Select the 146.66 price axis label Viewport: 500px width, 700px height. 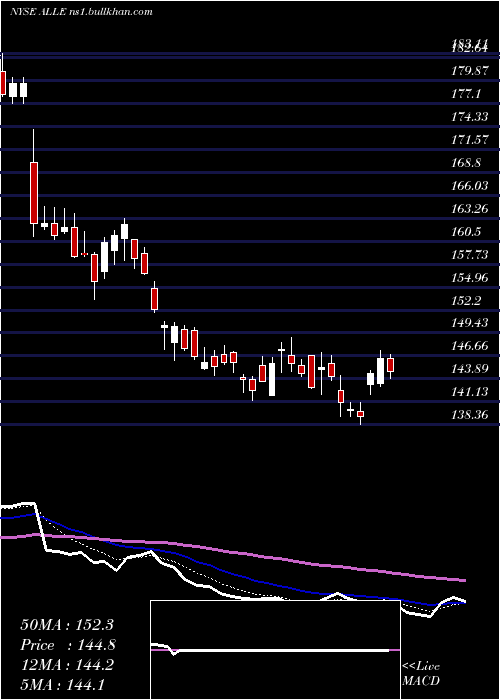pyautogui.click(x=469, y=346)
